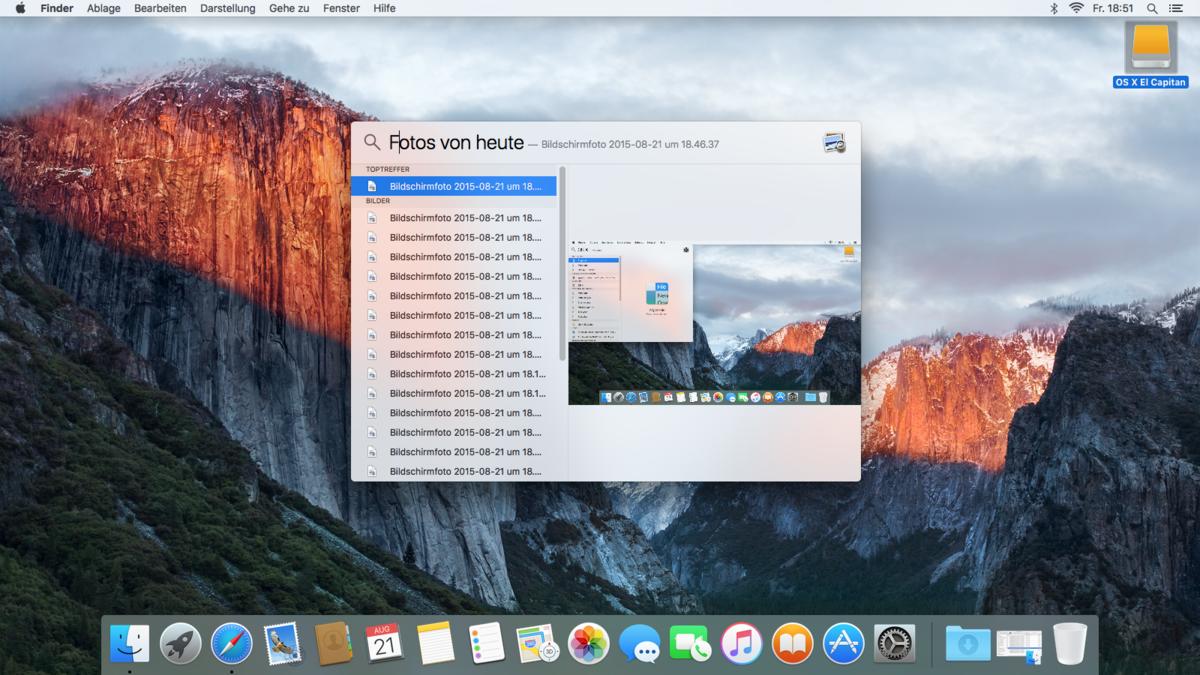Click Spotlight results list scrollbar
This screenshot has width=1200, height=675.
click(562, 264)
